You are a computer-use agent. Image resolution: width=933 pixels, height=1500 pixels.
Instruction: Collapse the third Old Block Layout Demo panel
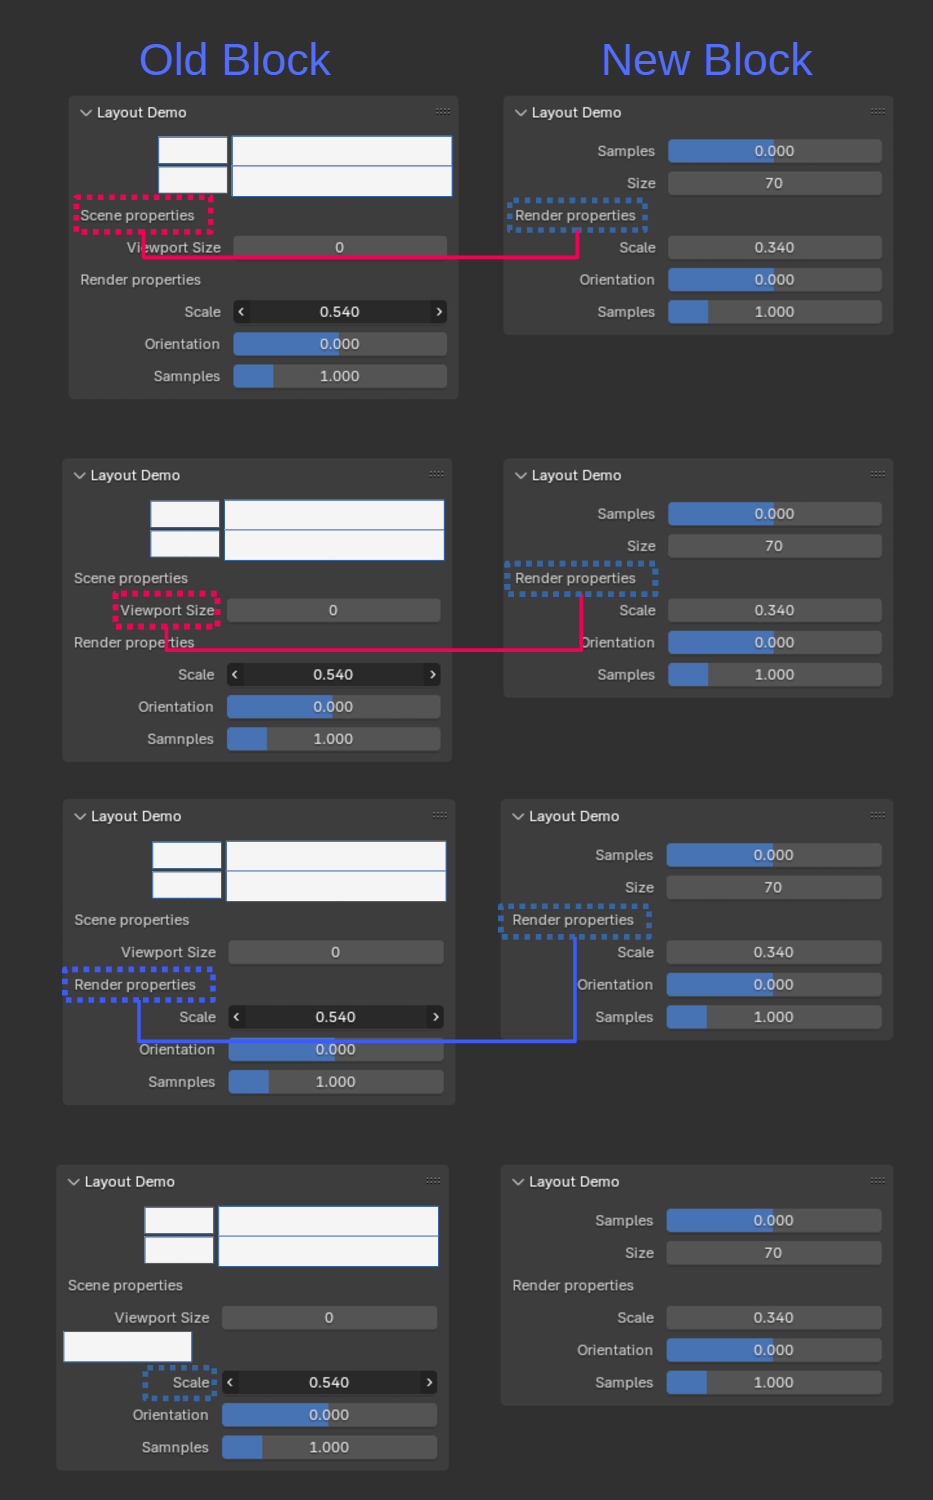[x=80, y=817]
